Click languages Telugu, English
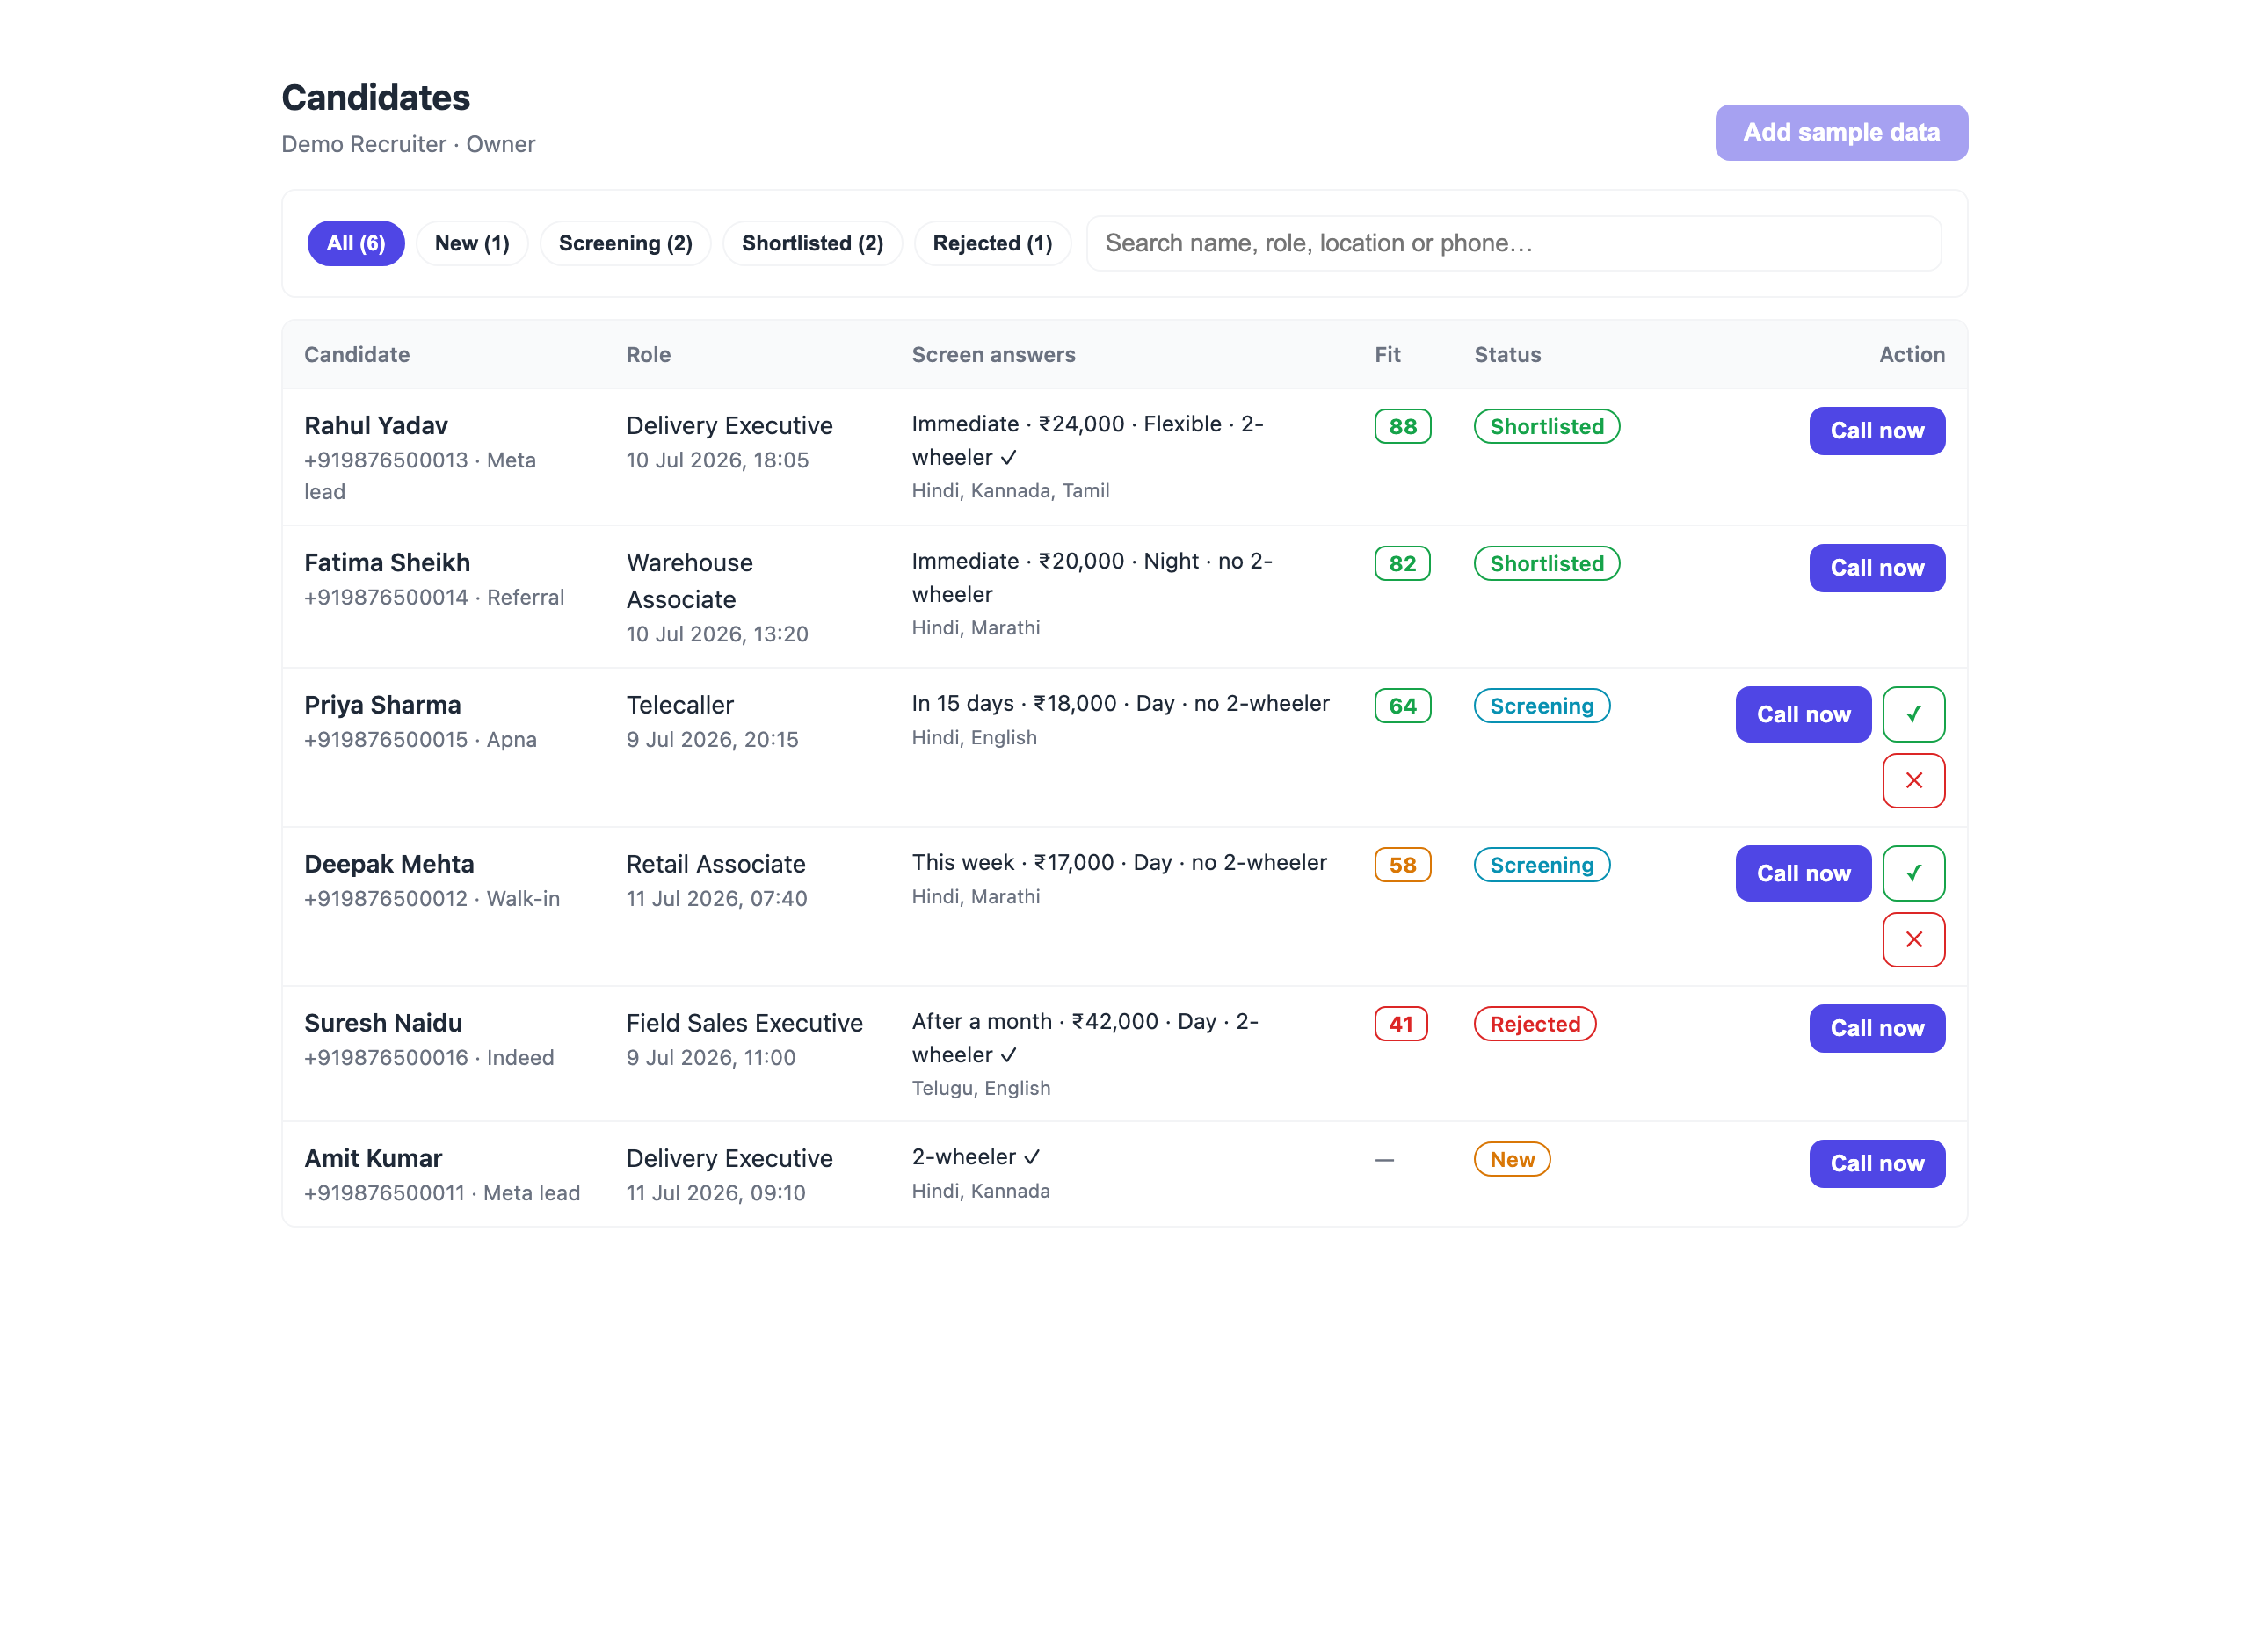Image resolution: width=2250 pixels, height=1652 pixels. [x=981, y=1088]
